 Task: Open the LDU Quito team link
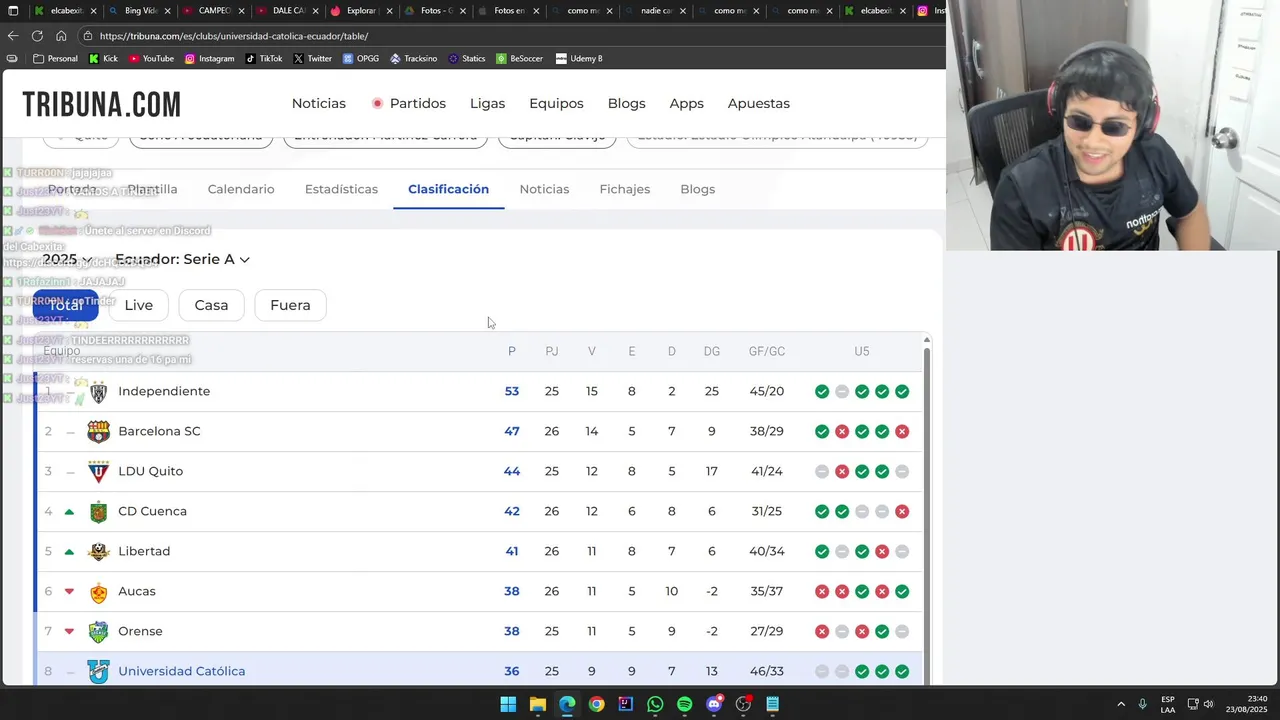point(150,471)
